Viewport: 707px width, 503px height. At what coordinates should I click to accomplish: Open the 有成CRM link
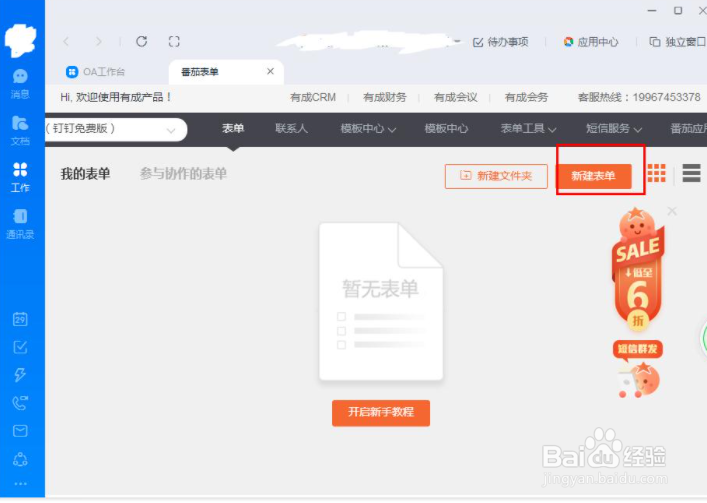[x=313, y=97]
